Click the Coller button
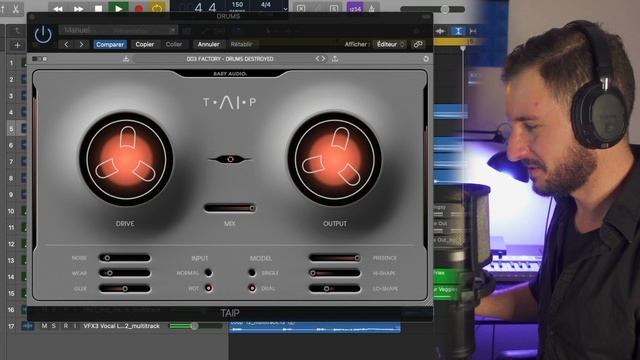640x360 pixels. tap(174, 44)
